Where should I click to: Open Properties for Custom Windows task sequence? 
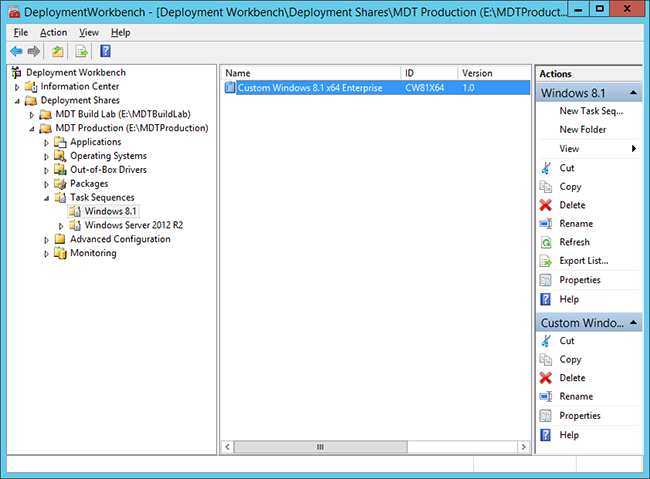pos(579,415)
